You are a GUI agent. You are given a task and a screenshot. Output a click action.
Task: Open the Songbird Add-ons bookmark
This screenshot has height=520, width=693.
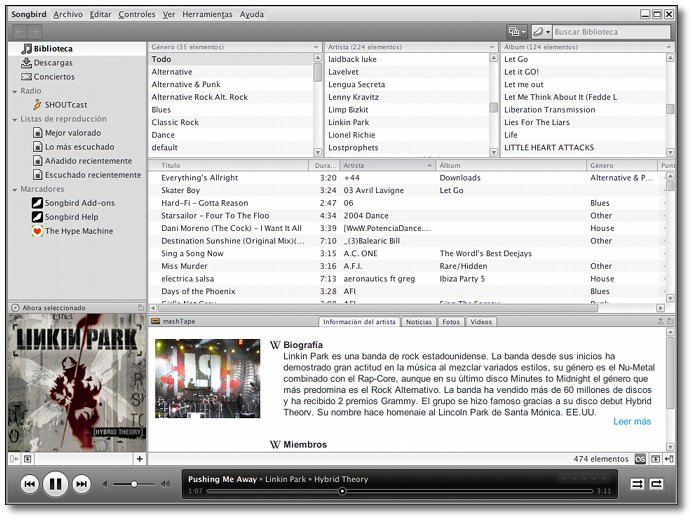tap(73, 203)
